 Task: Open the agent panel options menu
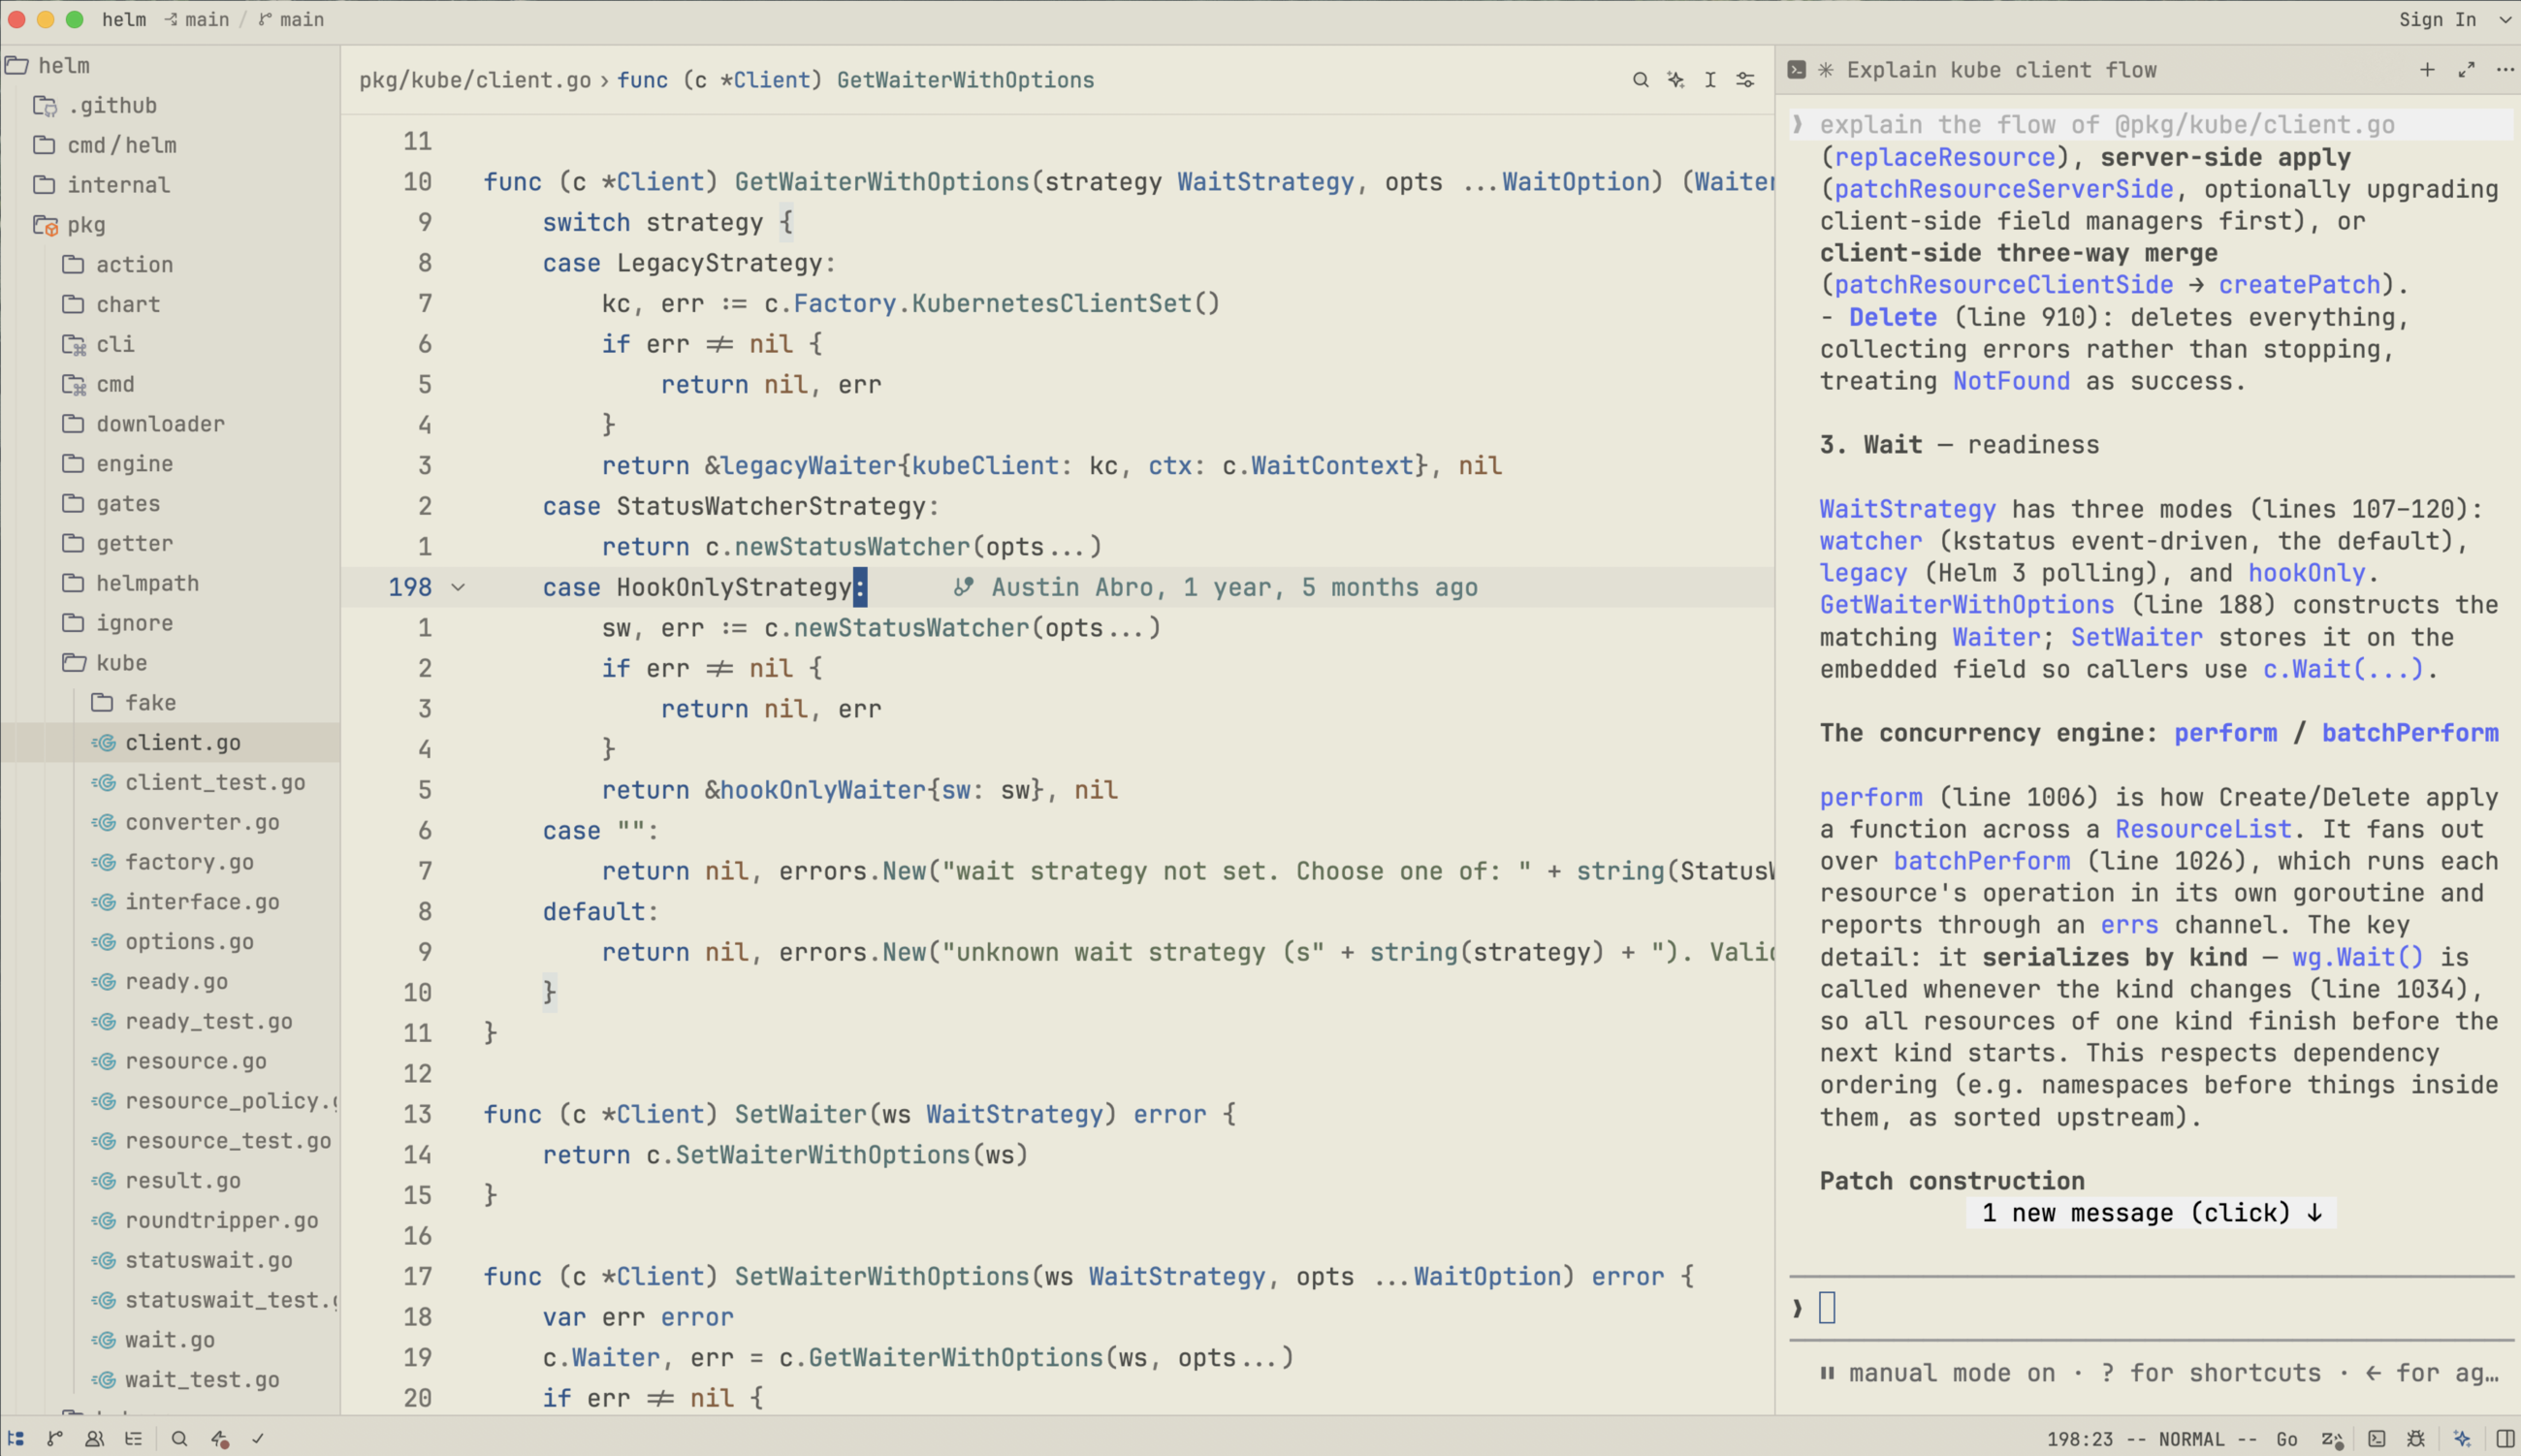coord(2505,70)
